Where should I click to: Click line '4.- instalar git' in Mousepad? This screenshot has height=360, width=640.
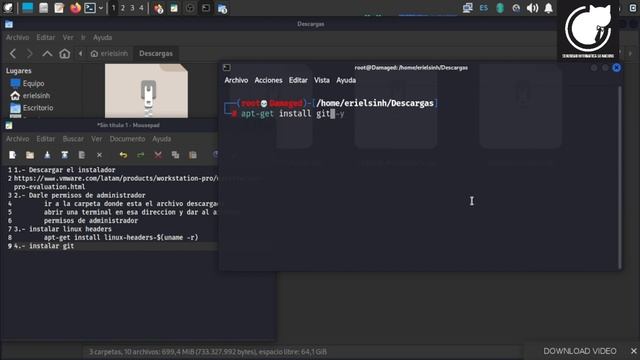[x=44, y=246]
